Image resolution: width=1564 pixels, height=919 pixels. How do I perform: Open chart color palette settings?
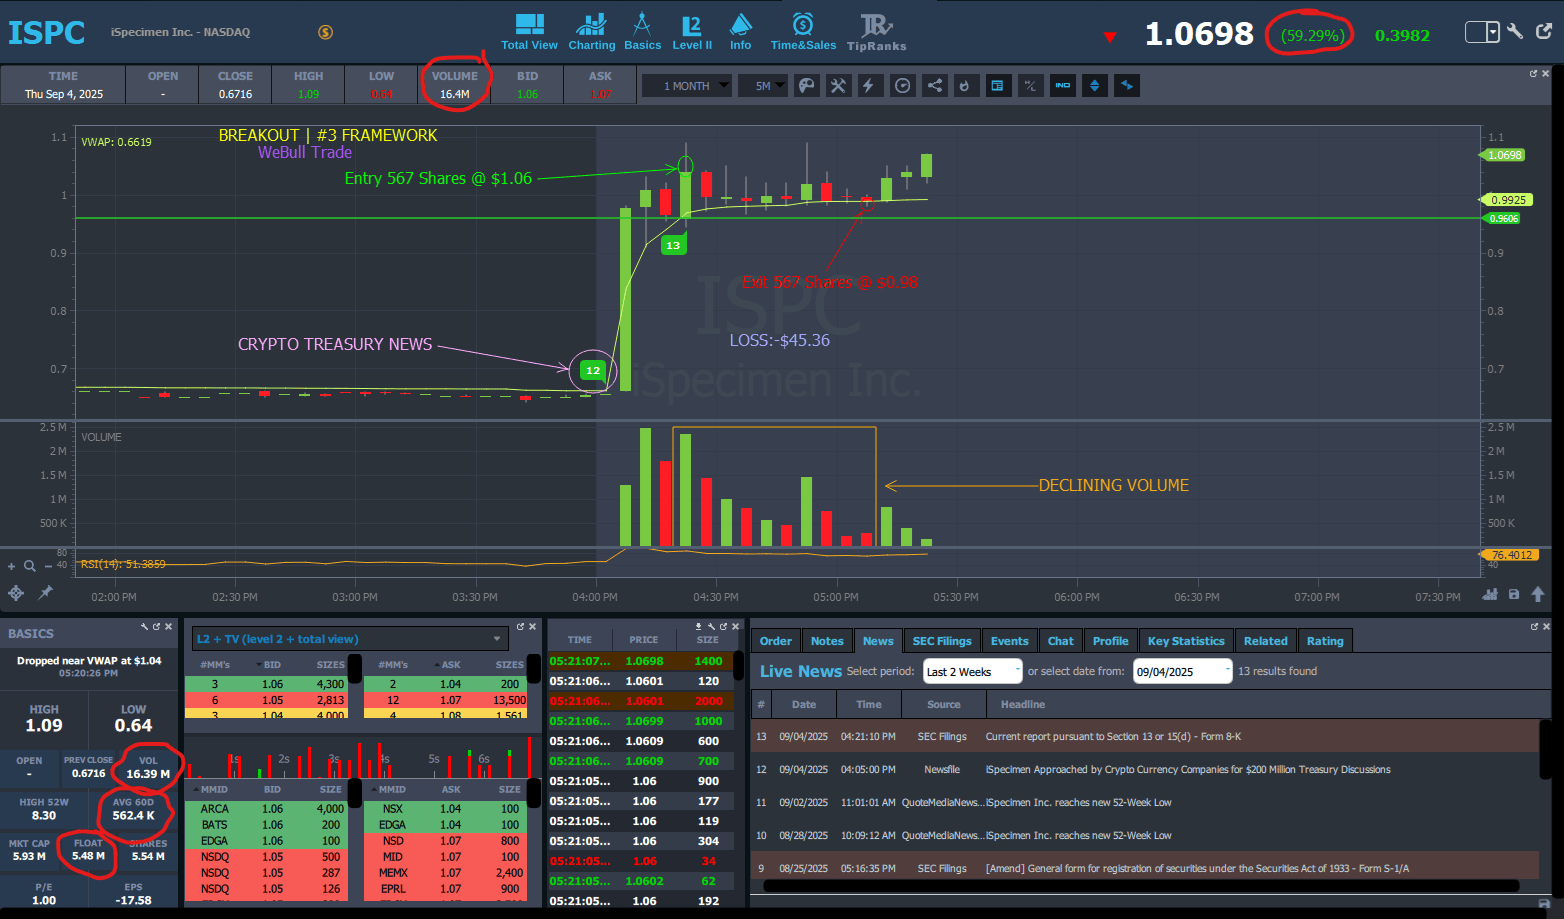tap(806, 86)
